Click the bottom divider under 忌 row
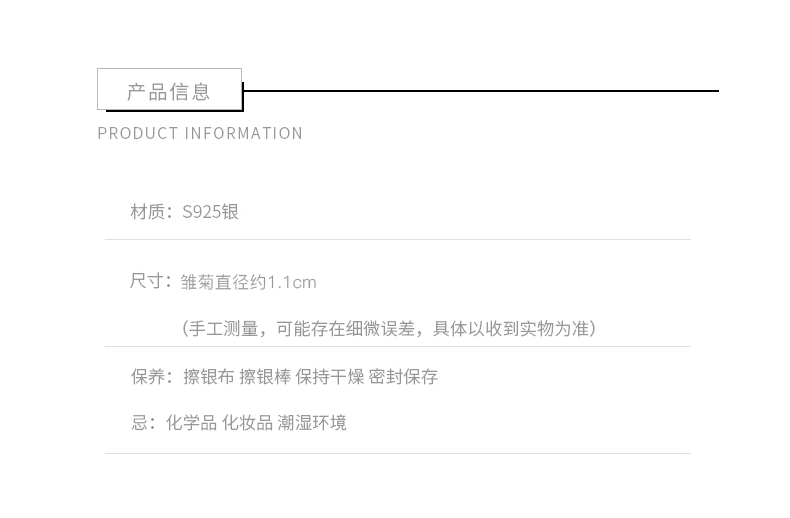This screenshot has height=518, width=790. coord(398,453)
